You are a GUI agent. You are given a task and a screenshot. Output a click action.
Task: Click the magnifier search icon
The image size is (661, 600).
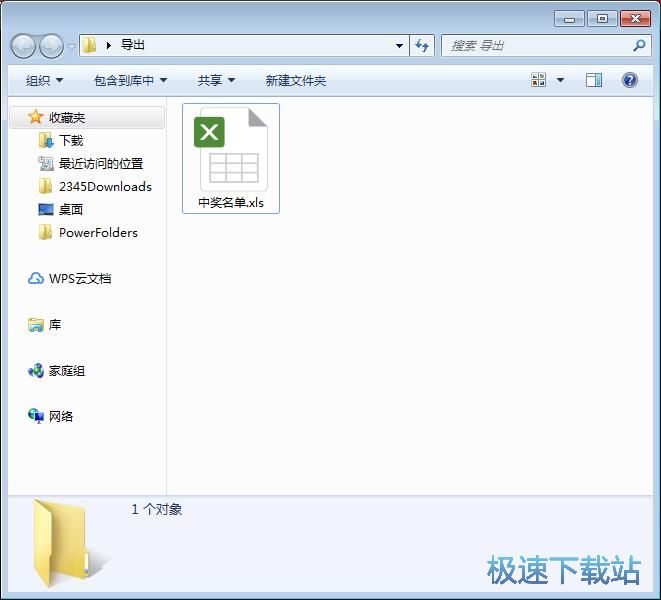click(640, 45)
